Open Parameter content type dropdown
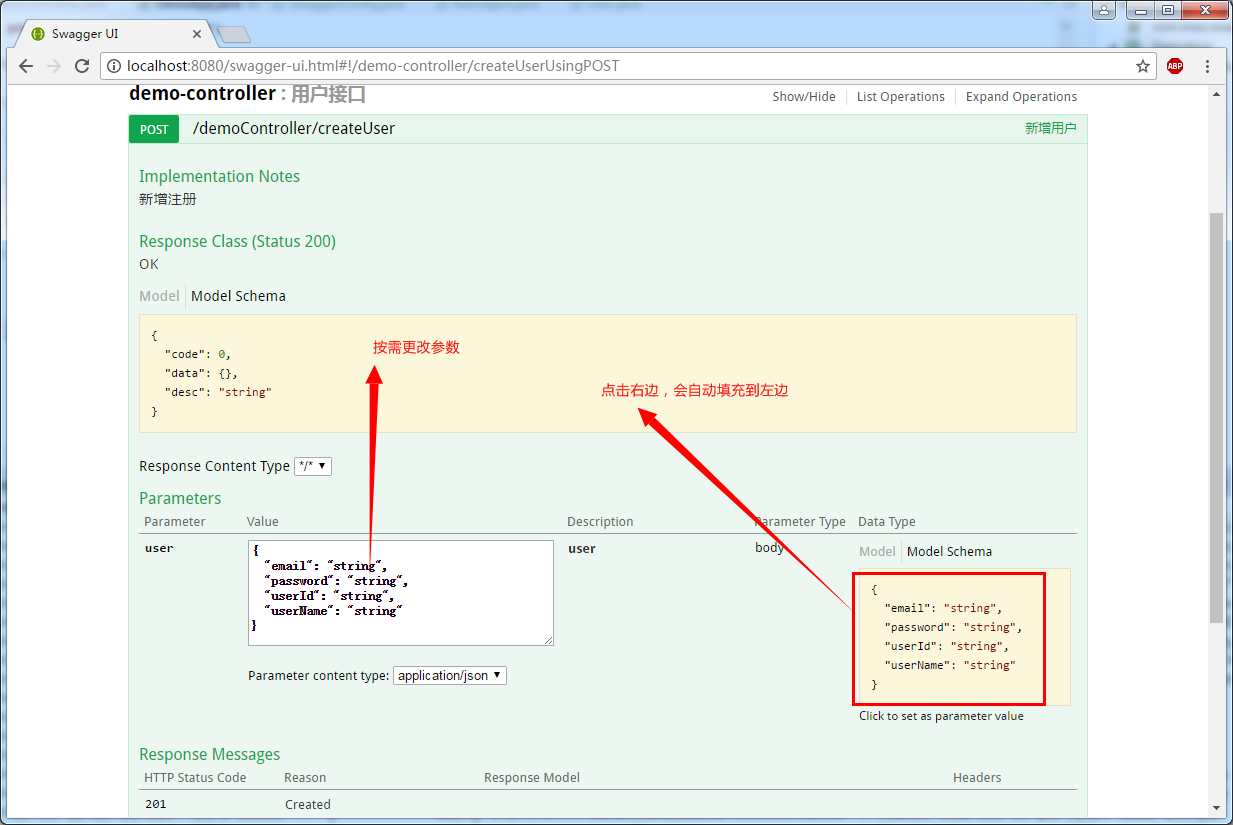The width and height of the screenshot is (1233, 825). tap(450, 676)
